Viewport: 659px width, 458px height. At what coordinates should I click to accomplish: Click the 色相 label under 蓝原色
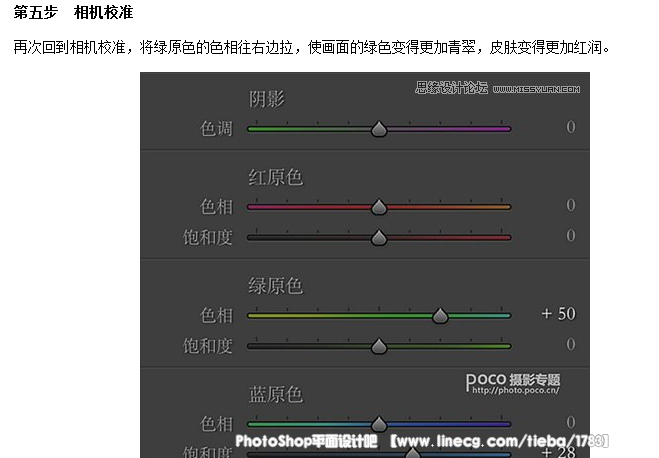[x=216, y=424]
